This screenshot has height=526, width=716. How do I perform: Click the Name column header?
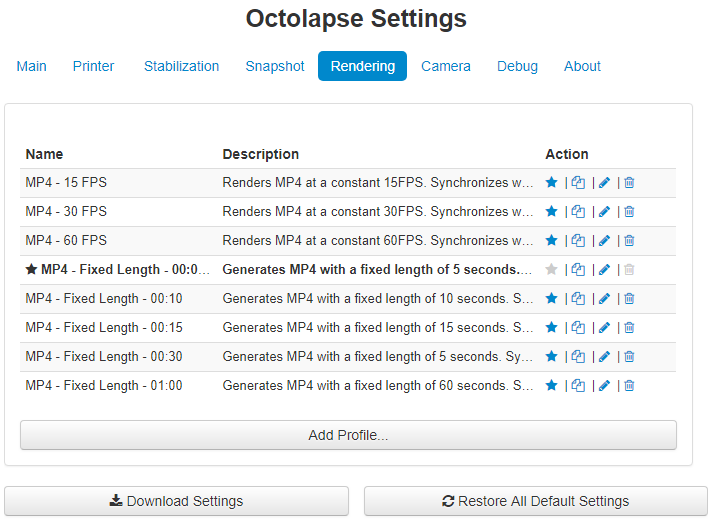point(44,154)
